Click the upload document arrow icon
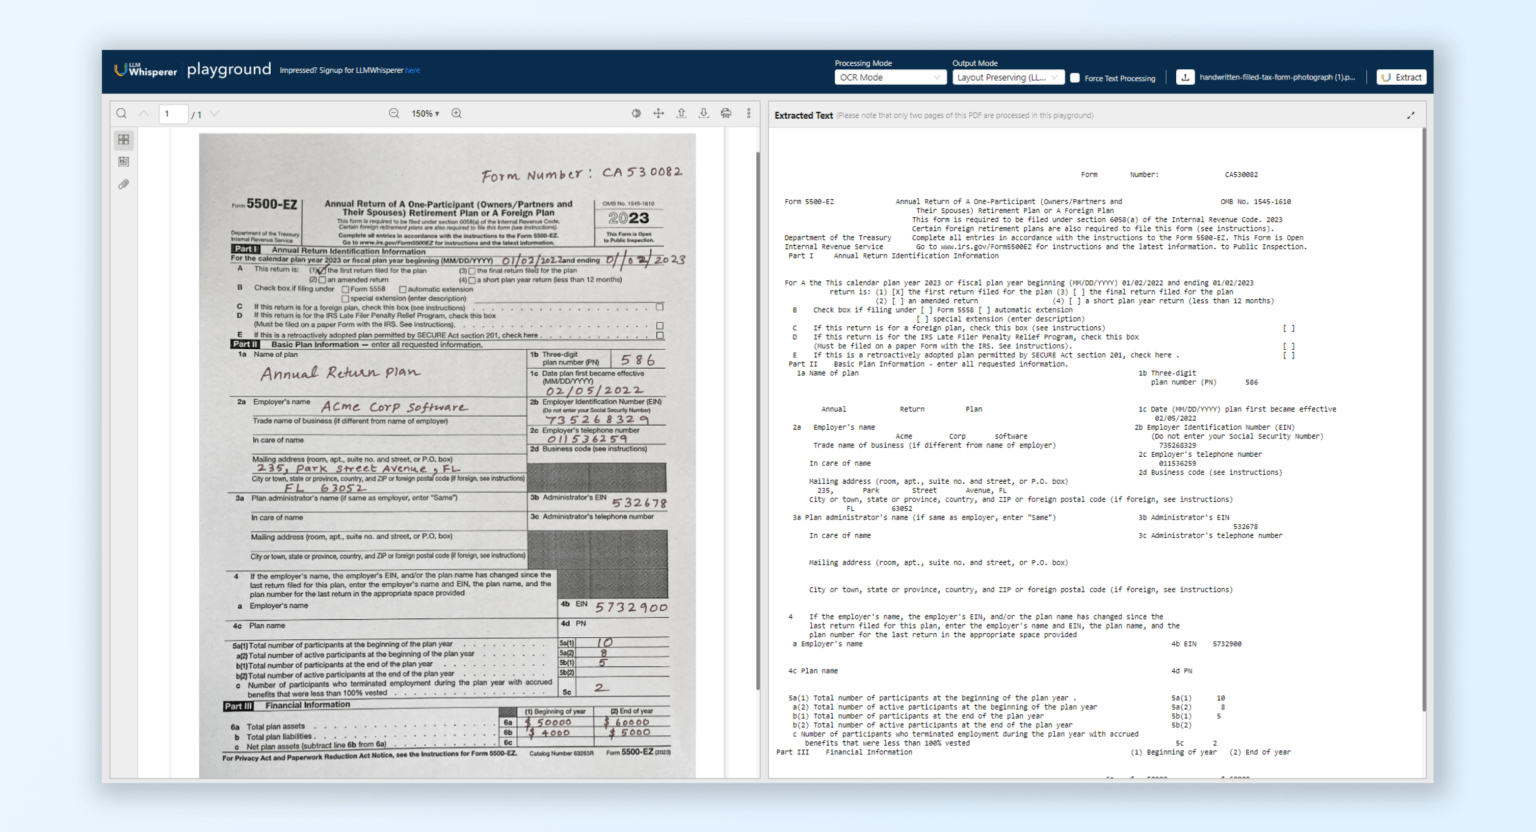The height and width of the screenshot is (832, 1536). click(681, 113)
